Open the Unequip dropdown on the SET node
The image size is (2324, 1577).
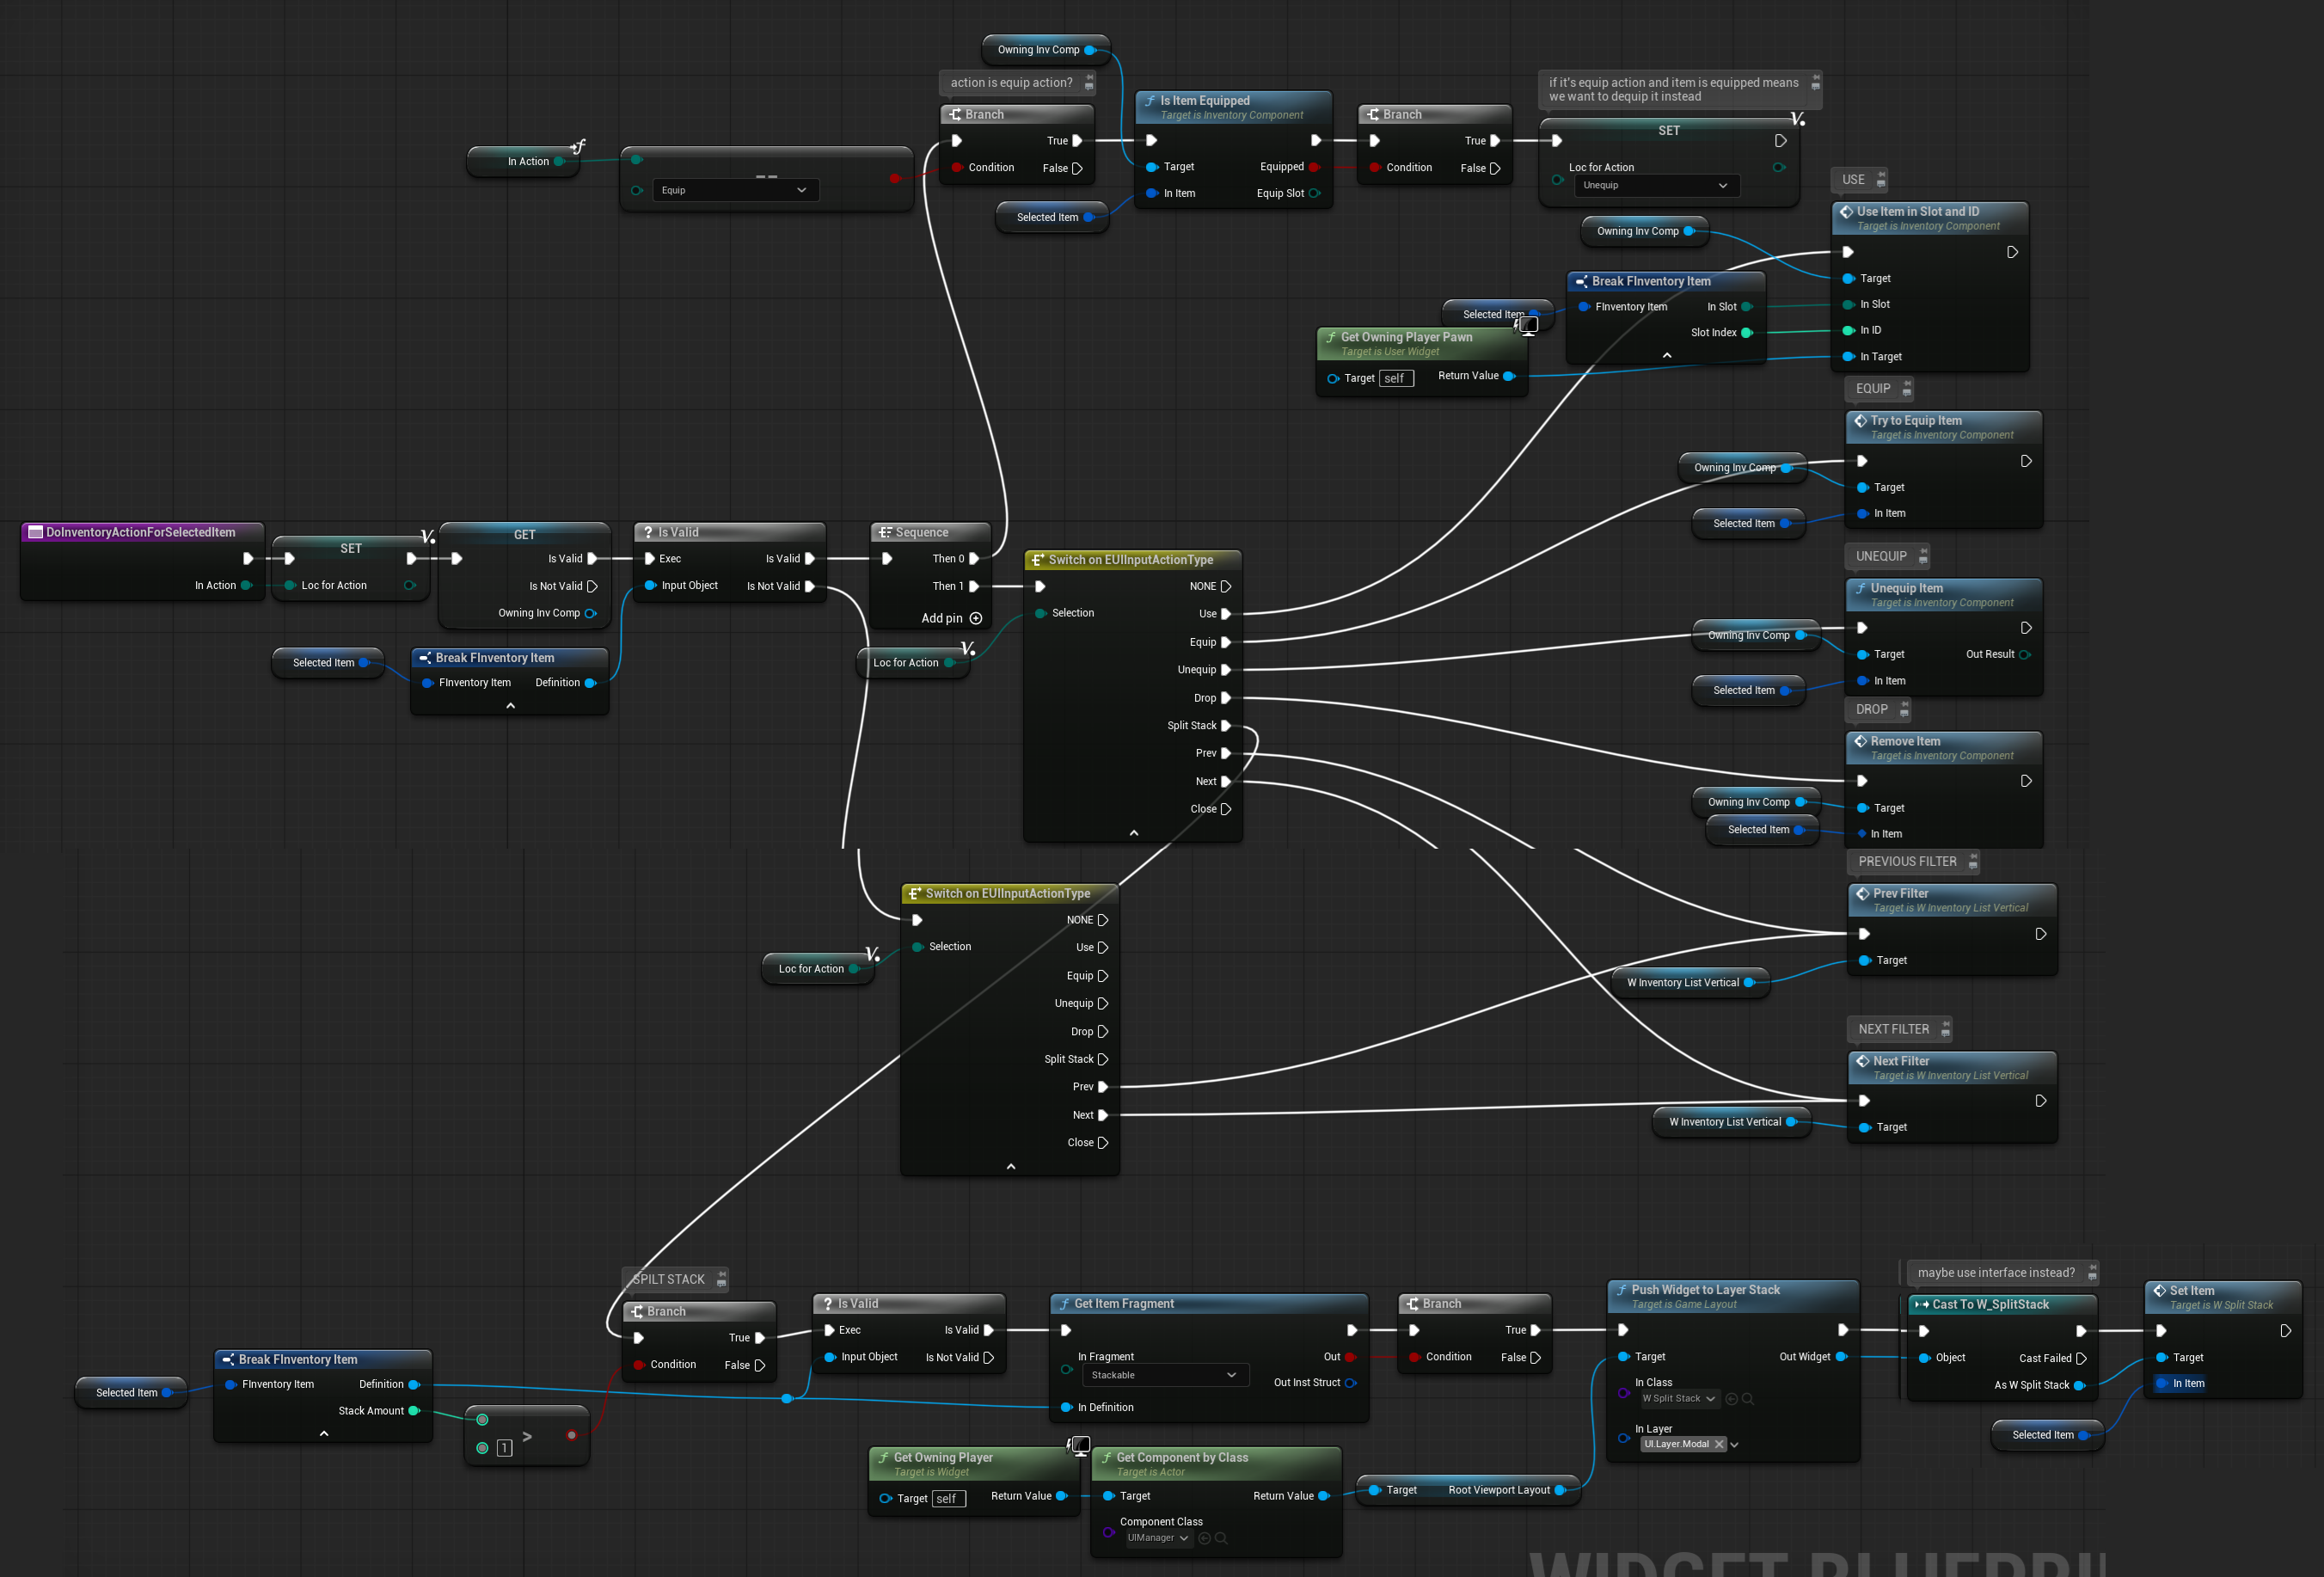[1656, 185]
